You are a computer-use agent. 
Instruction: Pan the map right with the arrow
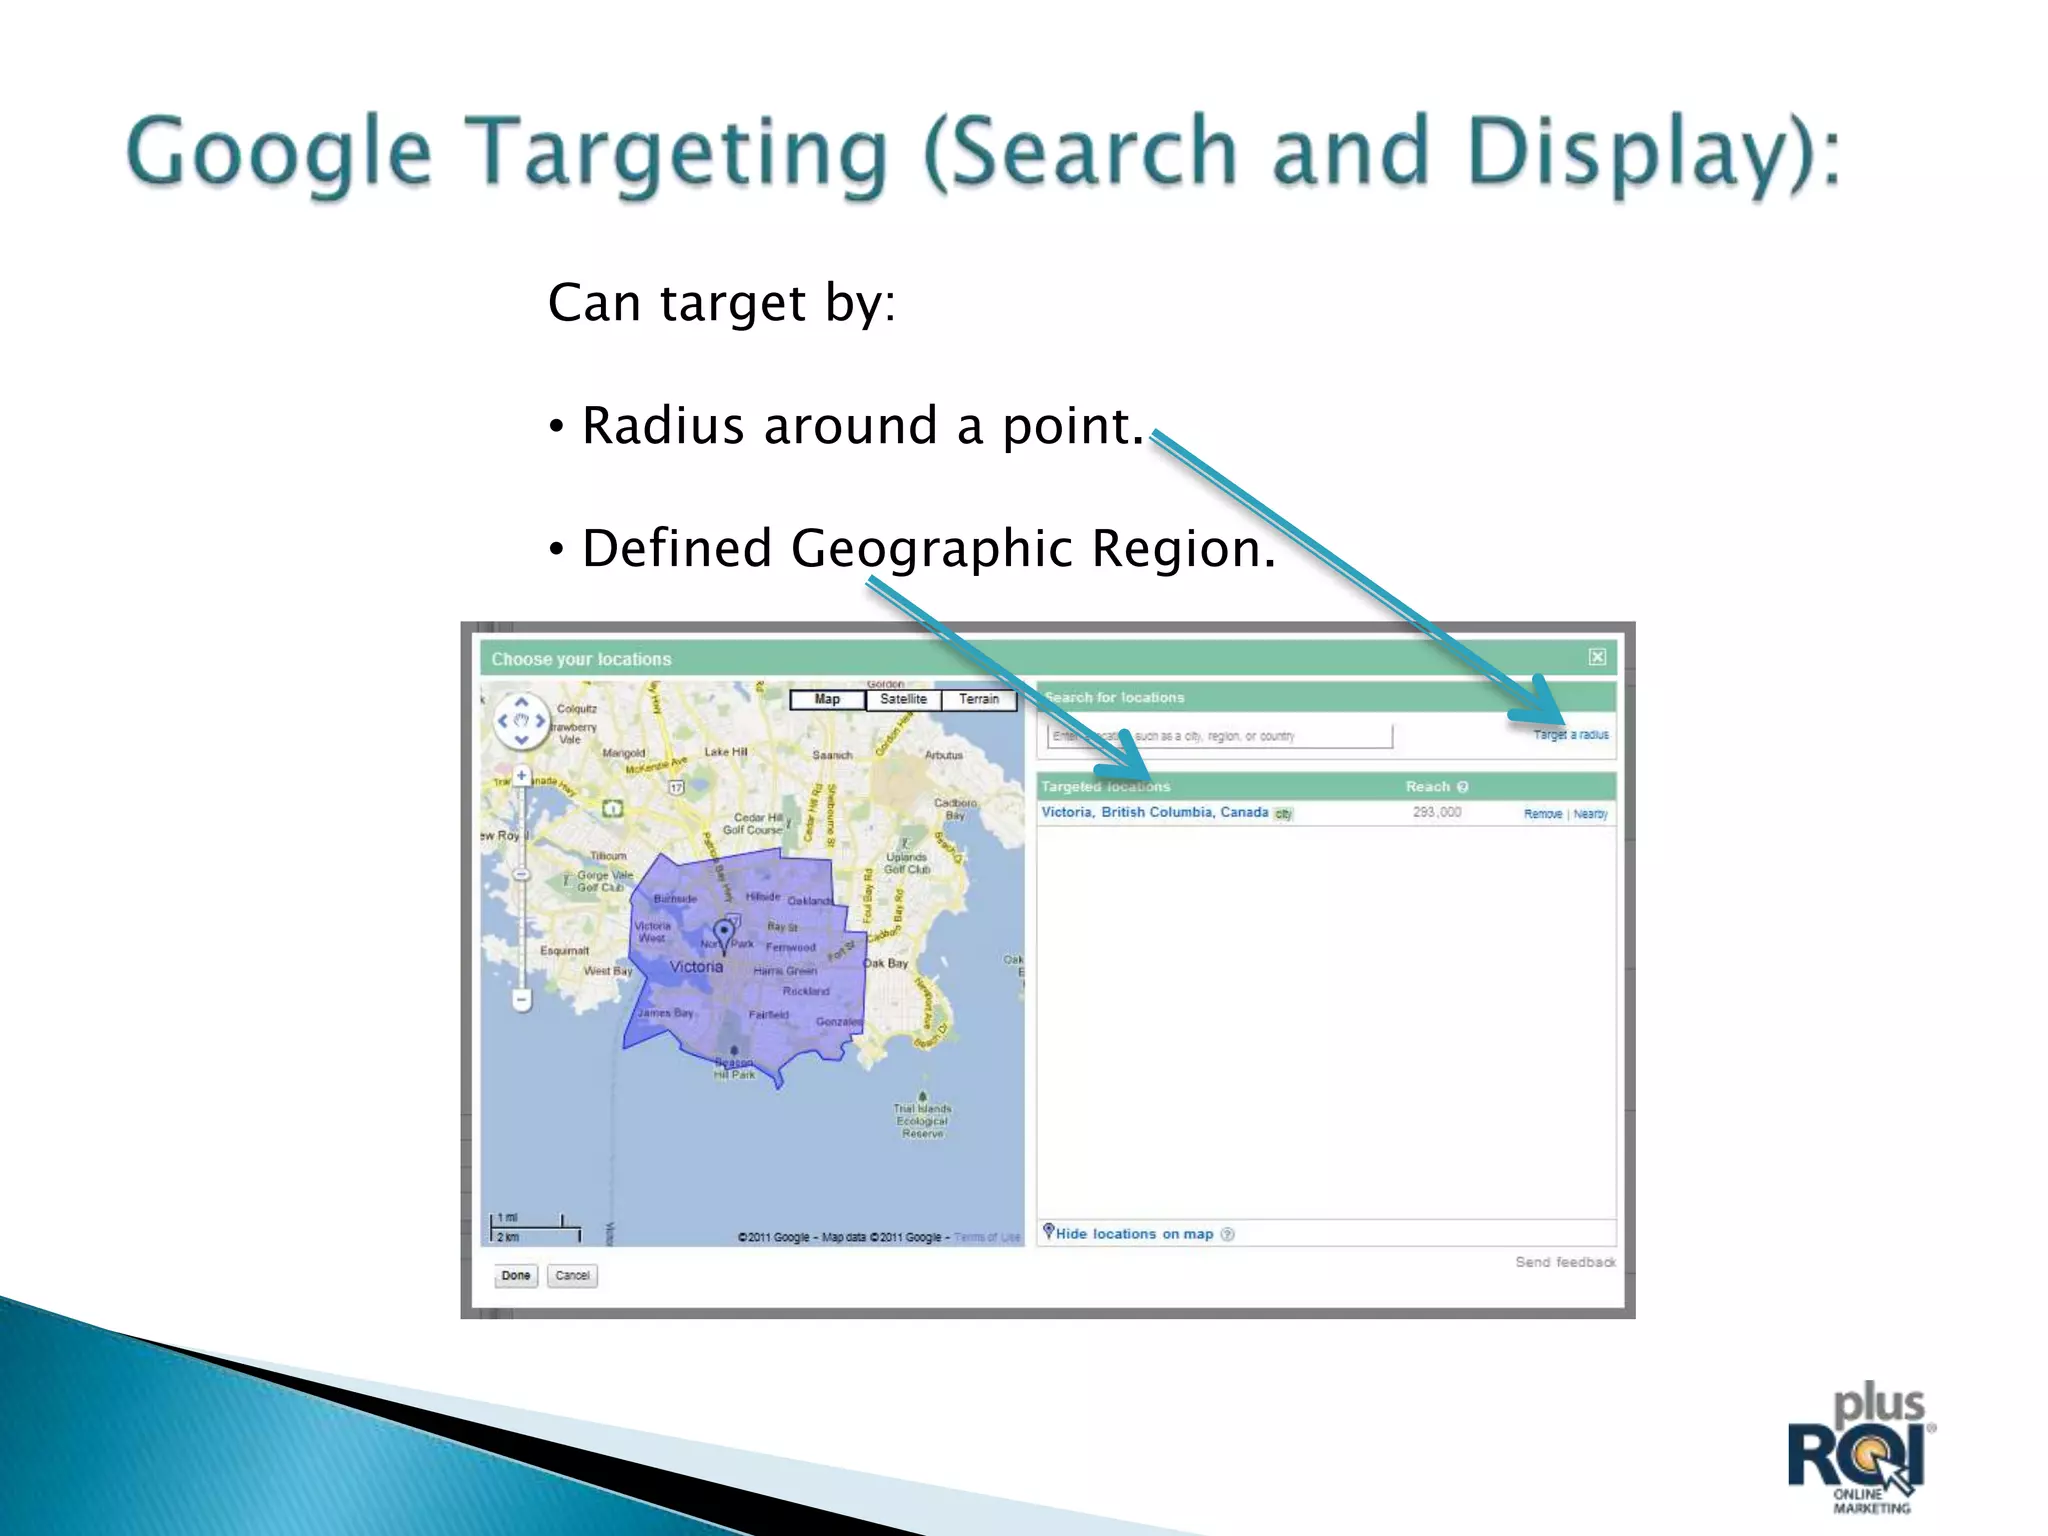point(540,720)
